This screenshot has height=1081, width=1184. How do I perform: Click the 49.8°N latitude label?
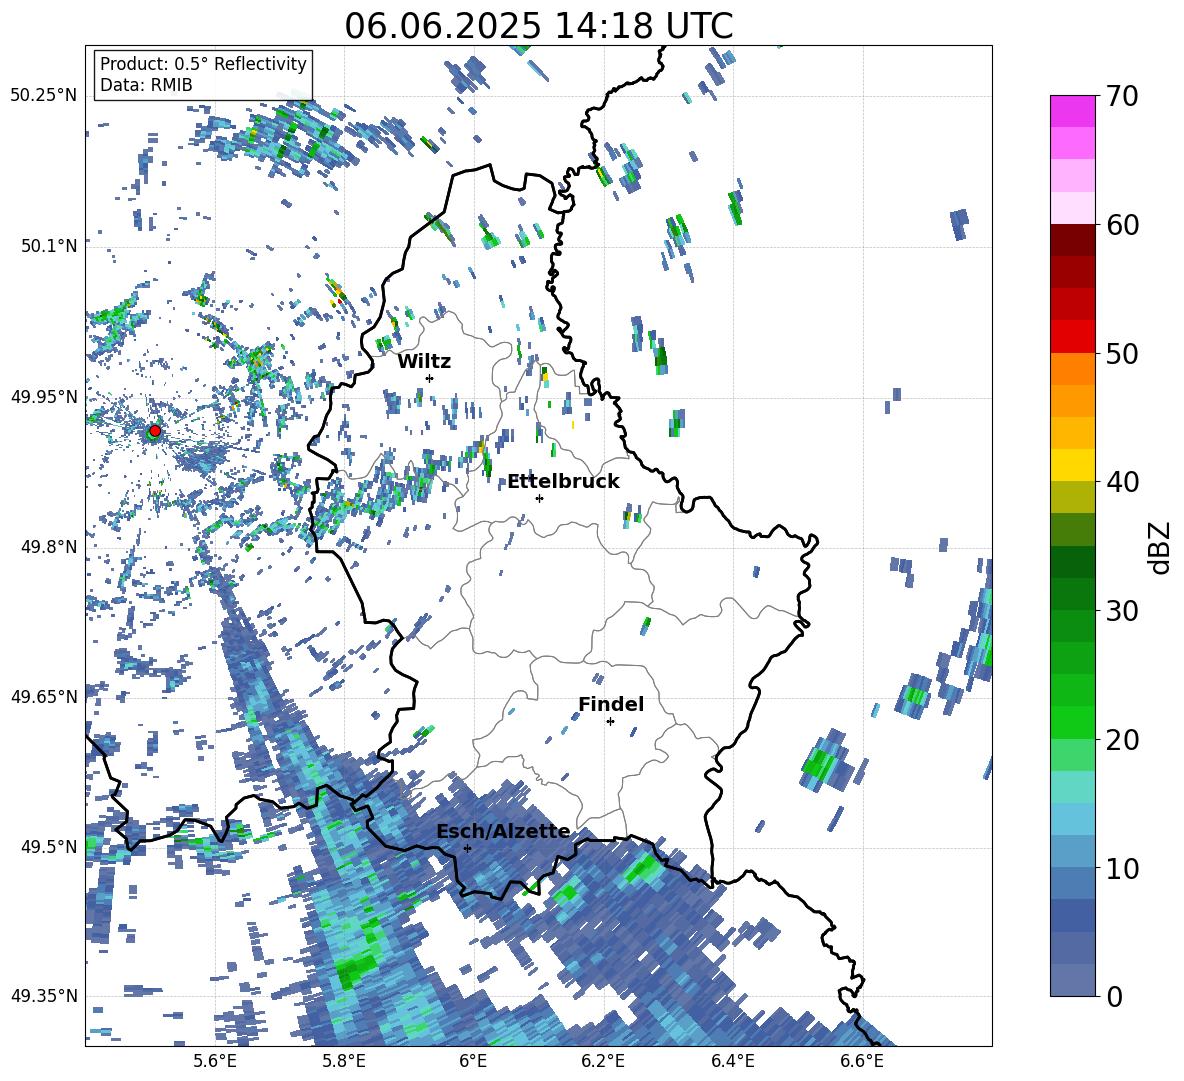pyautogui.click(x=48, y=547)
